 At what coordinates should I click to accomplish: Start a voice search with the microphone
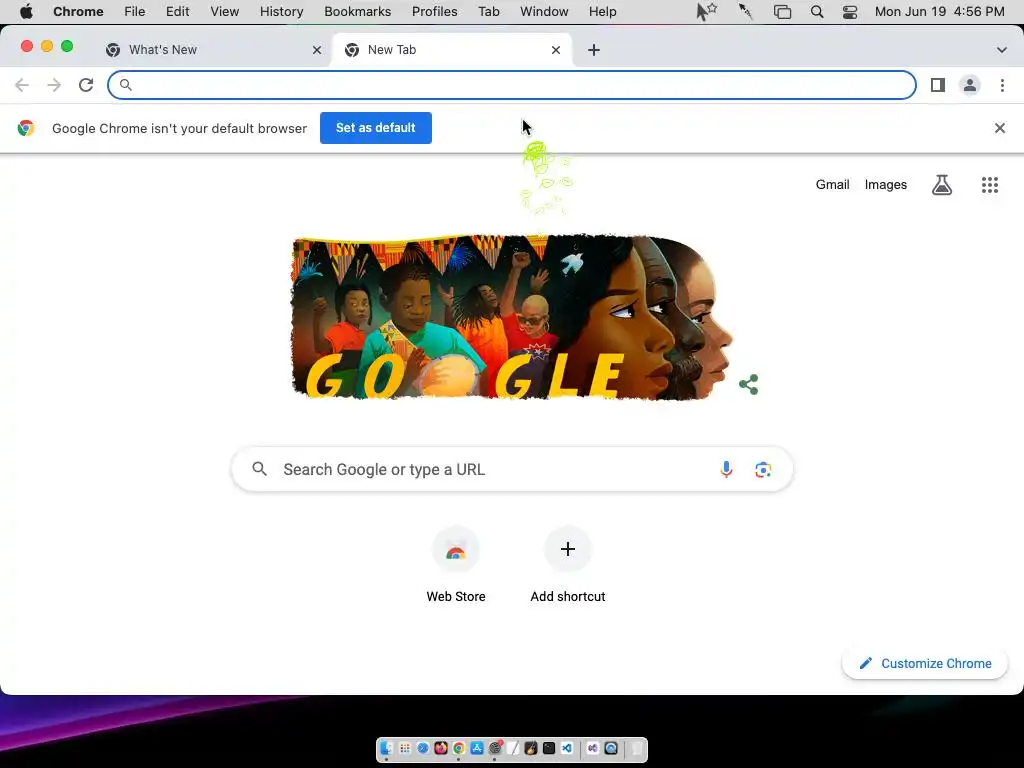726,469
